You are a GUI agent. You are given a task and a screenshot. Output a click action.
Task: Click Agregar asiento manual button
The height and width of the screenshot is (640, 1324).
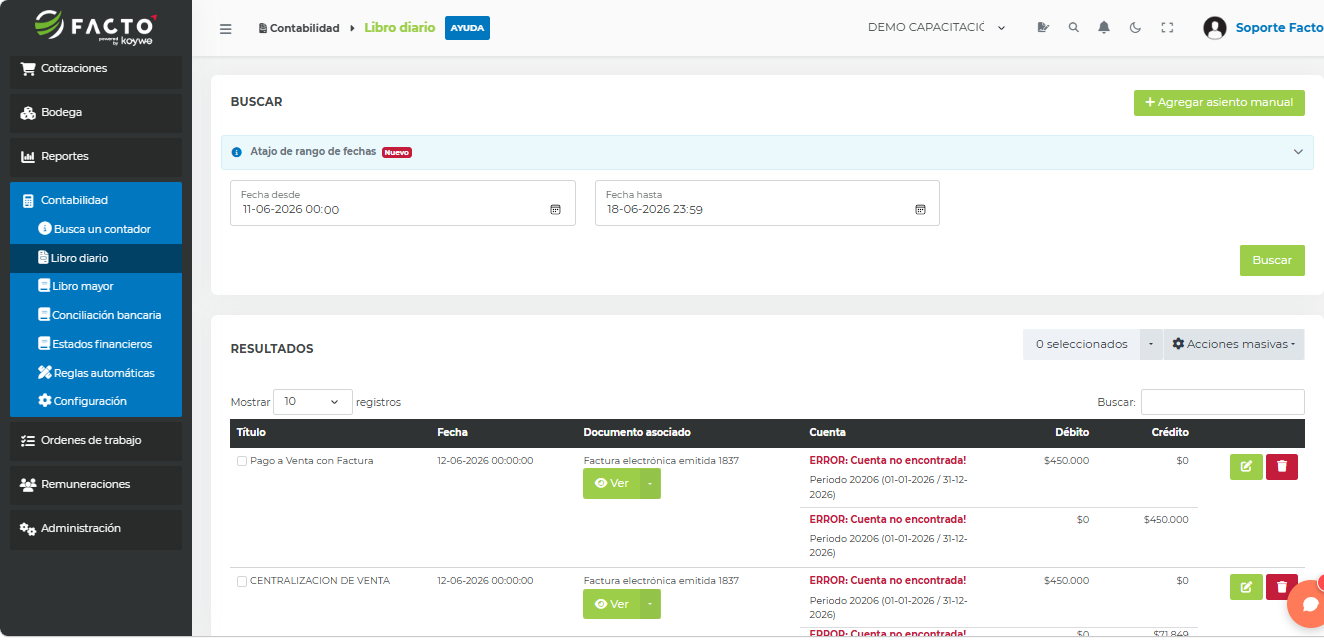1219,102
